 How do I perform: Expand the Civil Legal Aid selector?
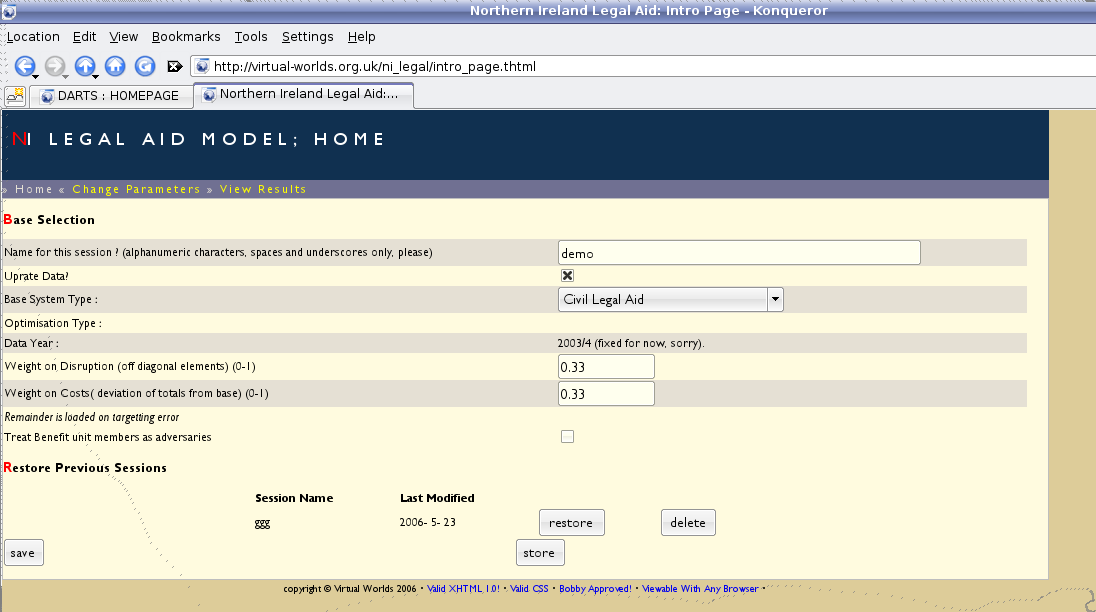[774, 298]
